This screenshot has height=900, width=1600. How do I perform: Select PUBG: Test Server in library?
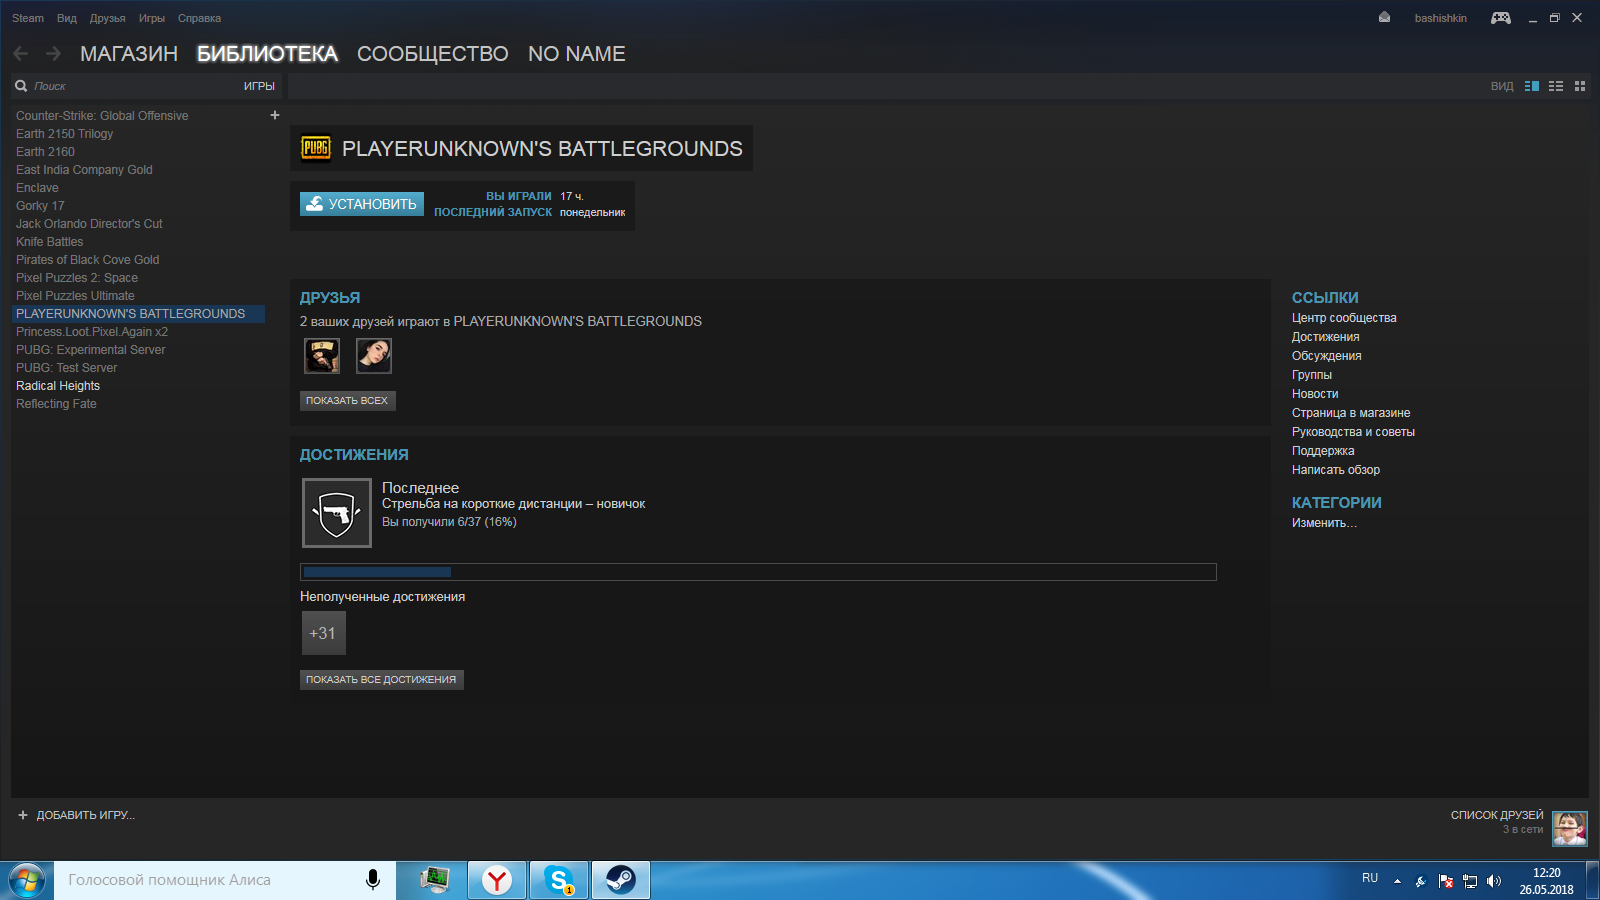(67, 368)
